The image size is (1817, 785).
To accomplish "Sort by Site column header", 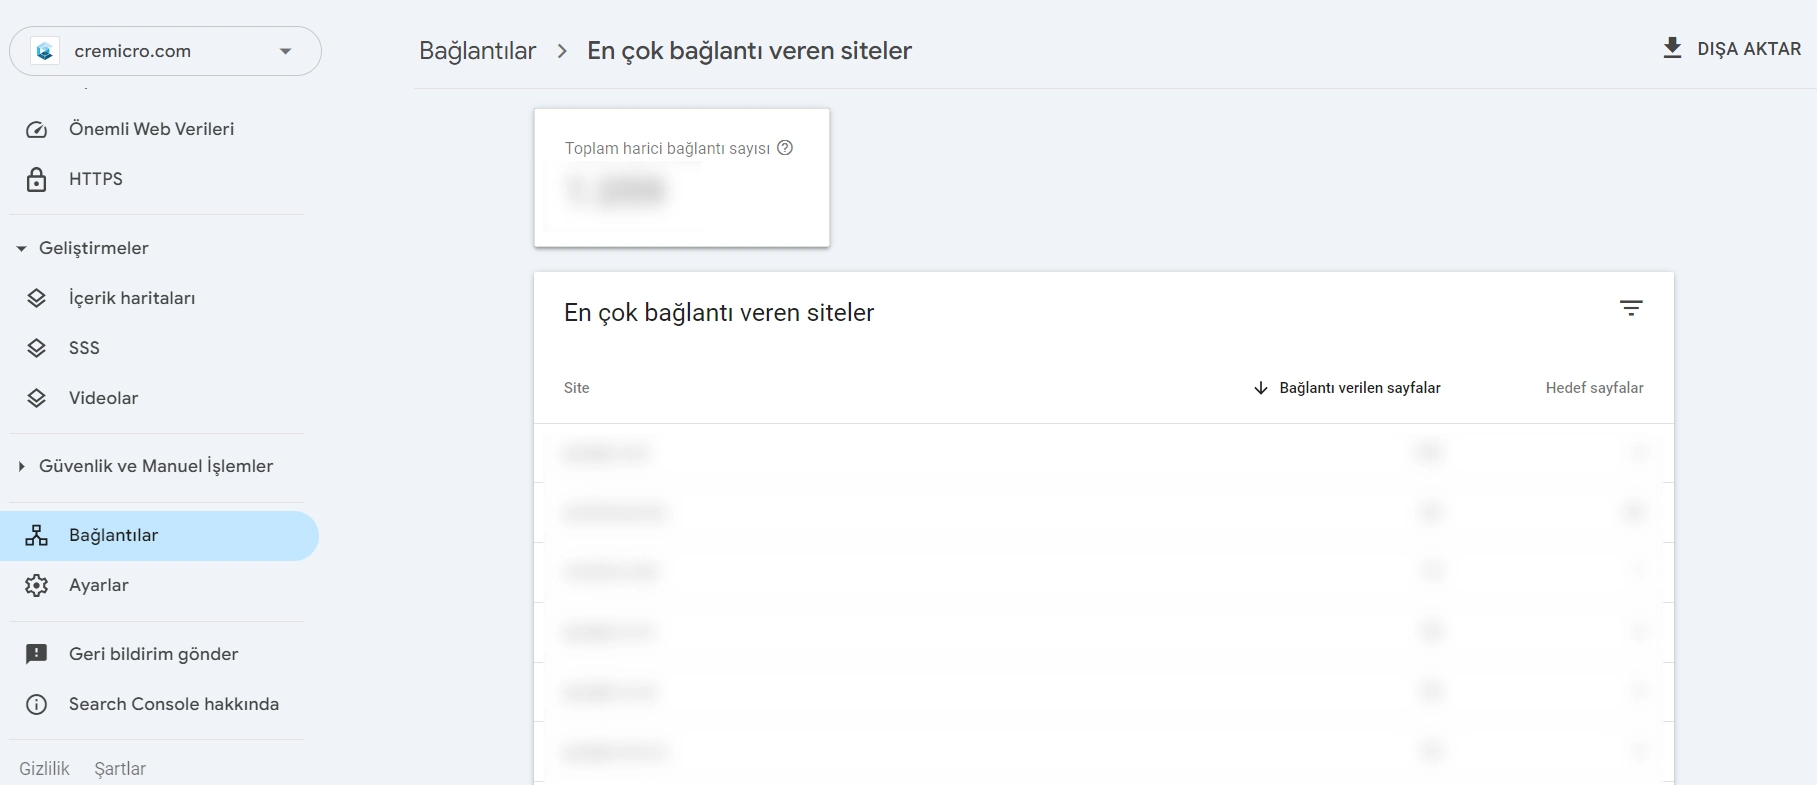I will click(x=577, y=388).
